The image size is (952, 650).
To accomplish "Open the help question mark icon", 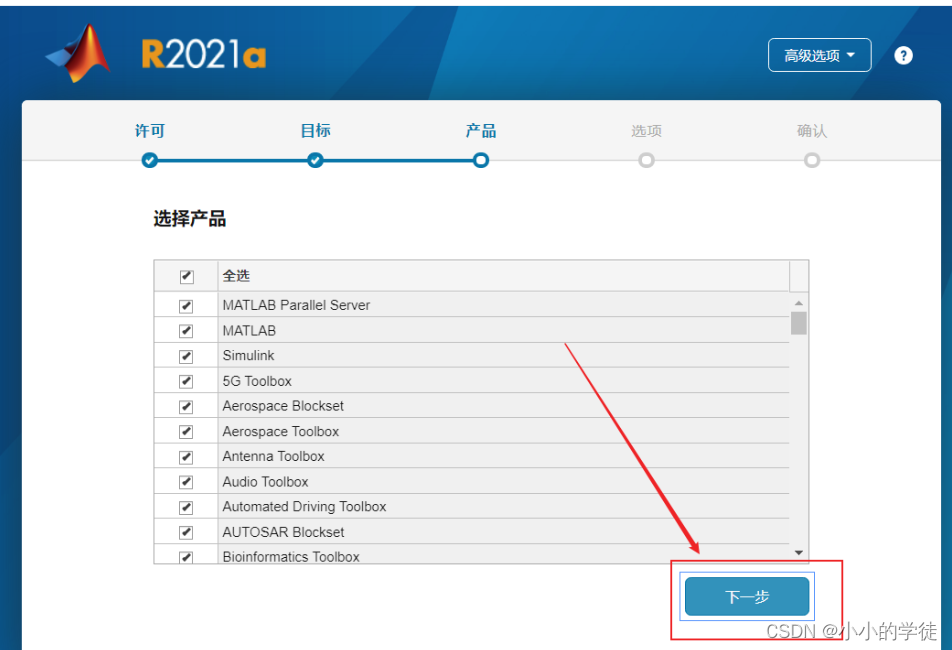I will [903, 56].
